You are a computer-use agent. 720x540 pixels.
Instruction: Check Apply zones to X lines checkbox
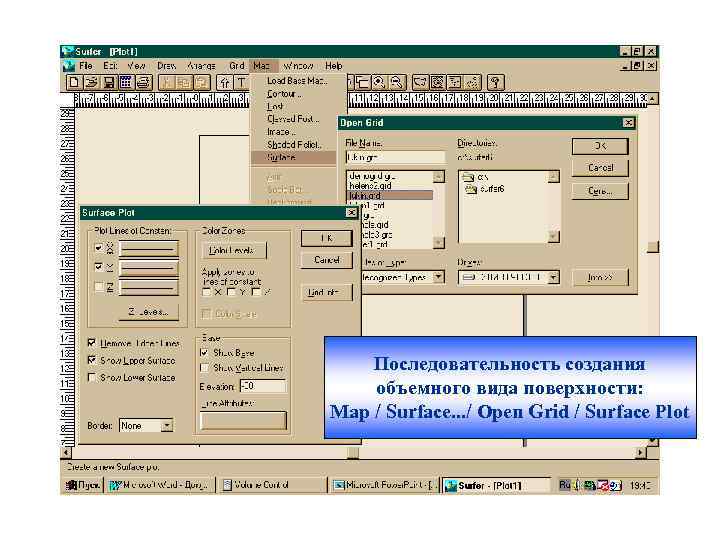point(207,292)
